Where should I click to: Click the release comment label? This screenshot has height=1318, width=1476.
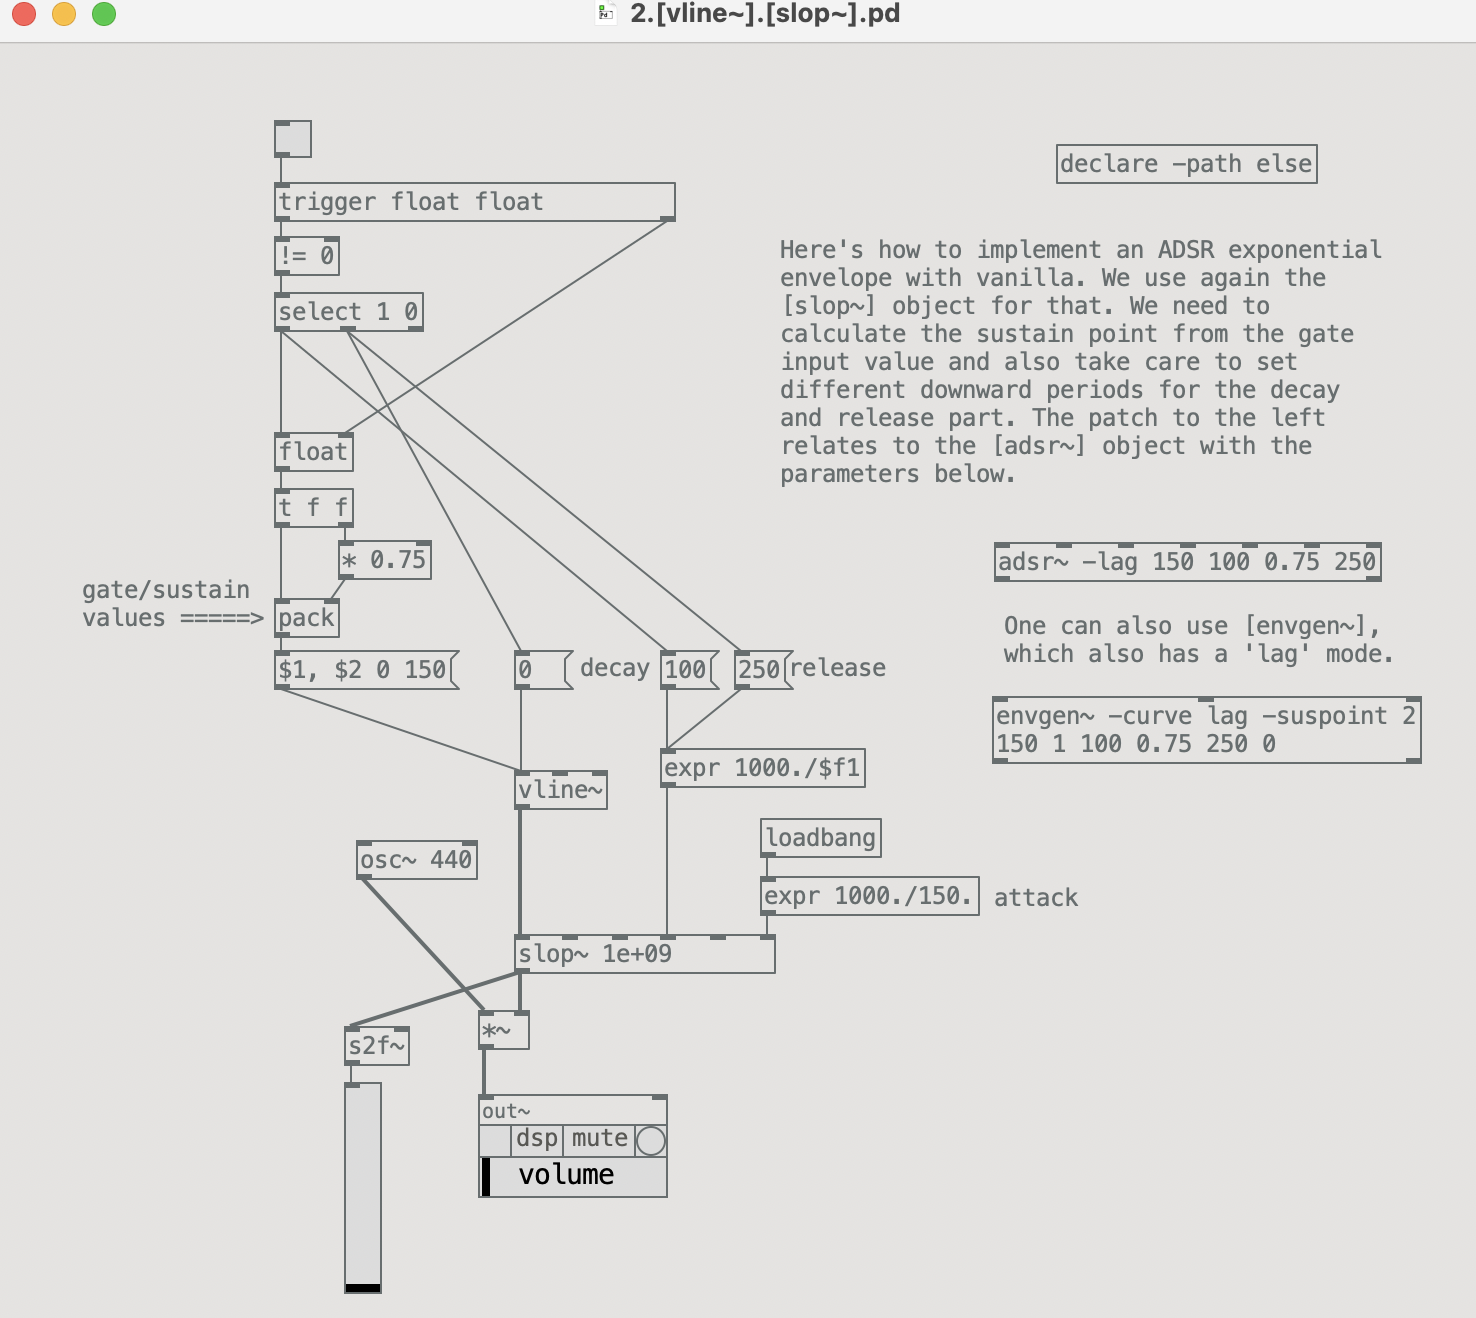tap(839, 668)
